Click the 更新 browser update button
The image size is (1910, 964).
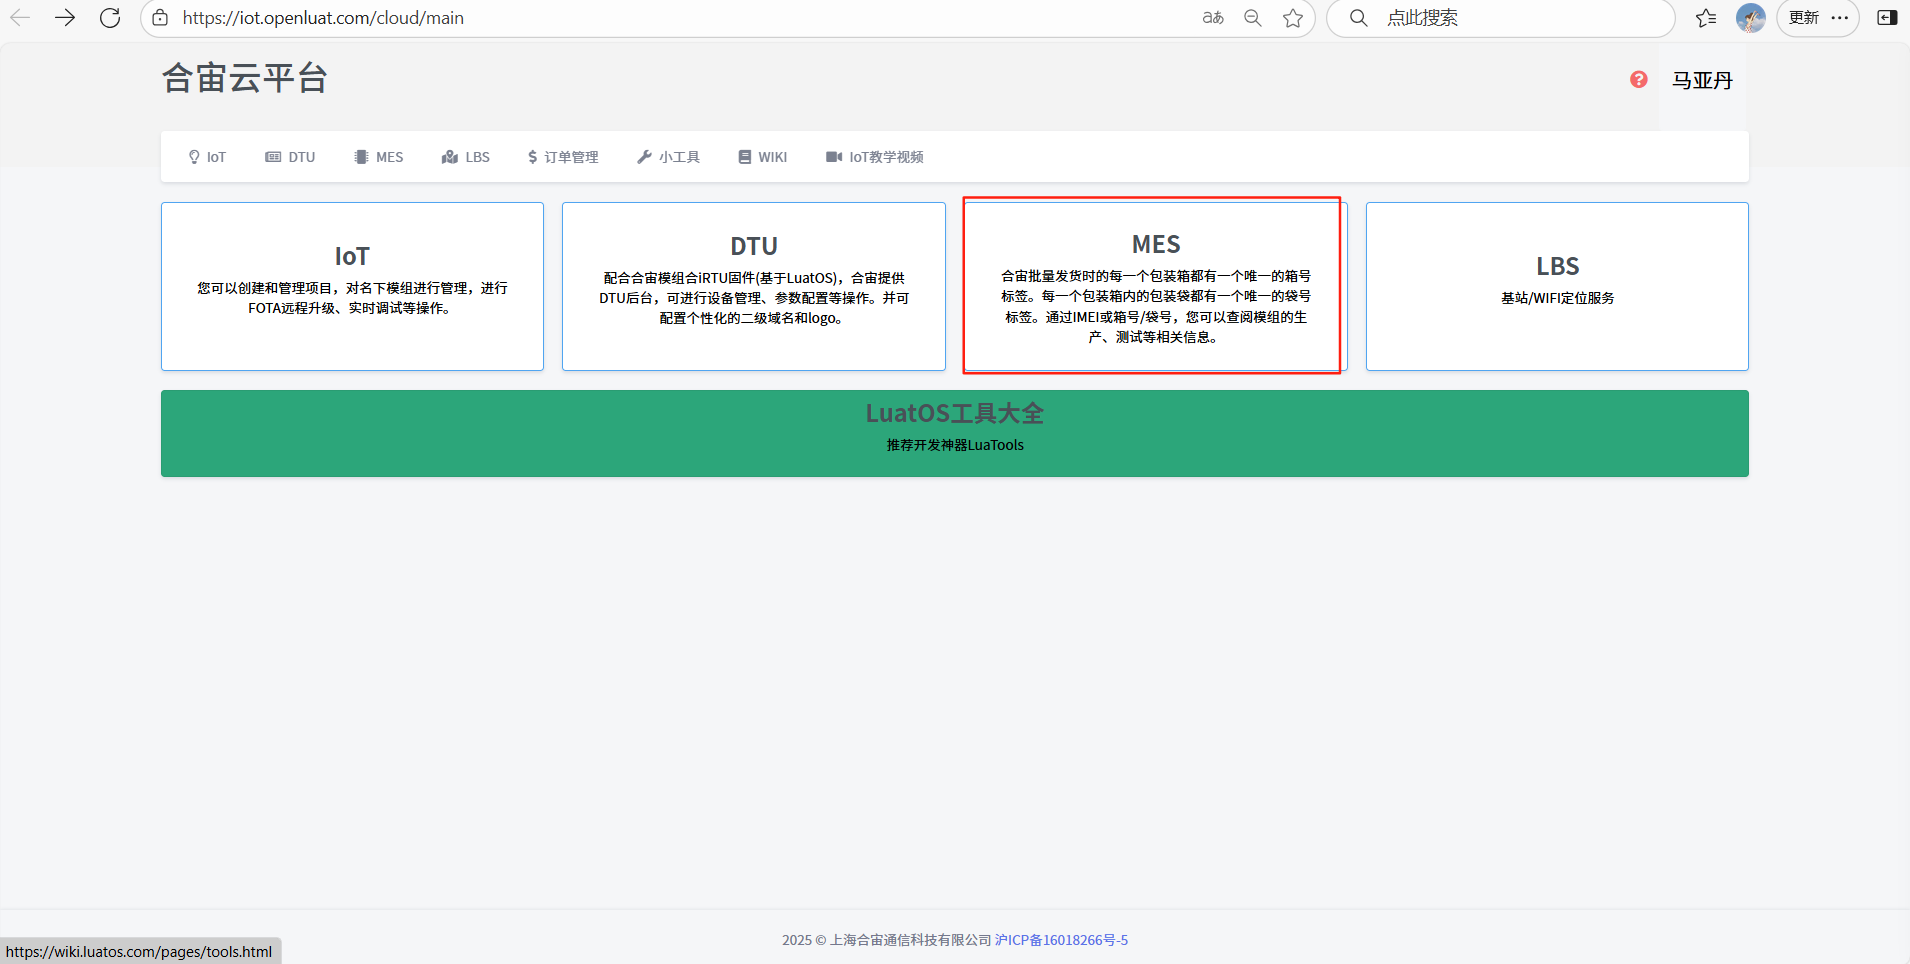pos(1804,18)
